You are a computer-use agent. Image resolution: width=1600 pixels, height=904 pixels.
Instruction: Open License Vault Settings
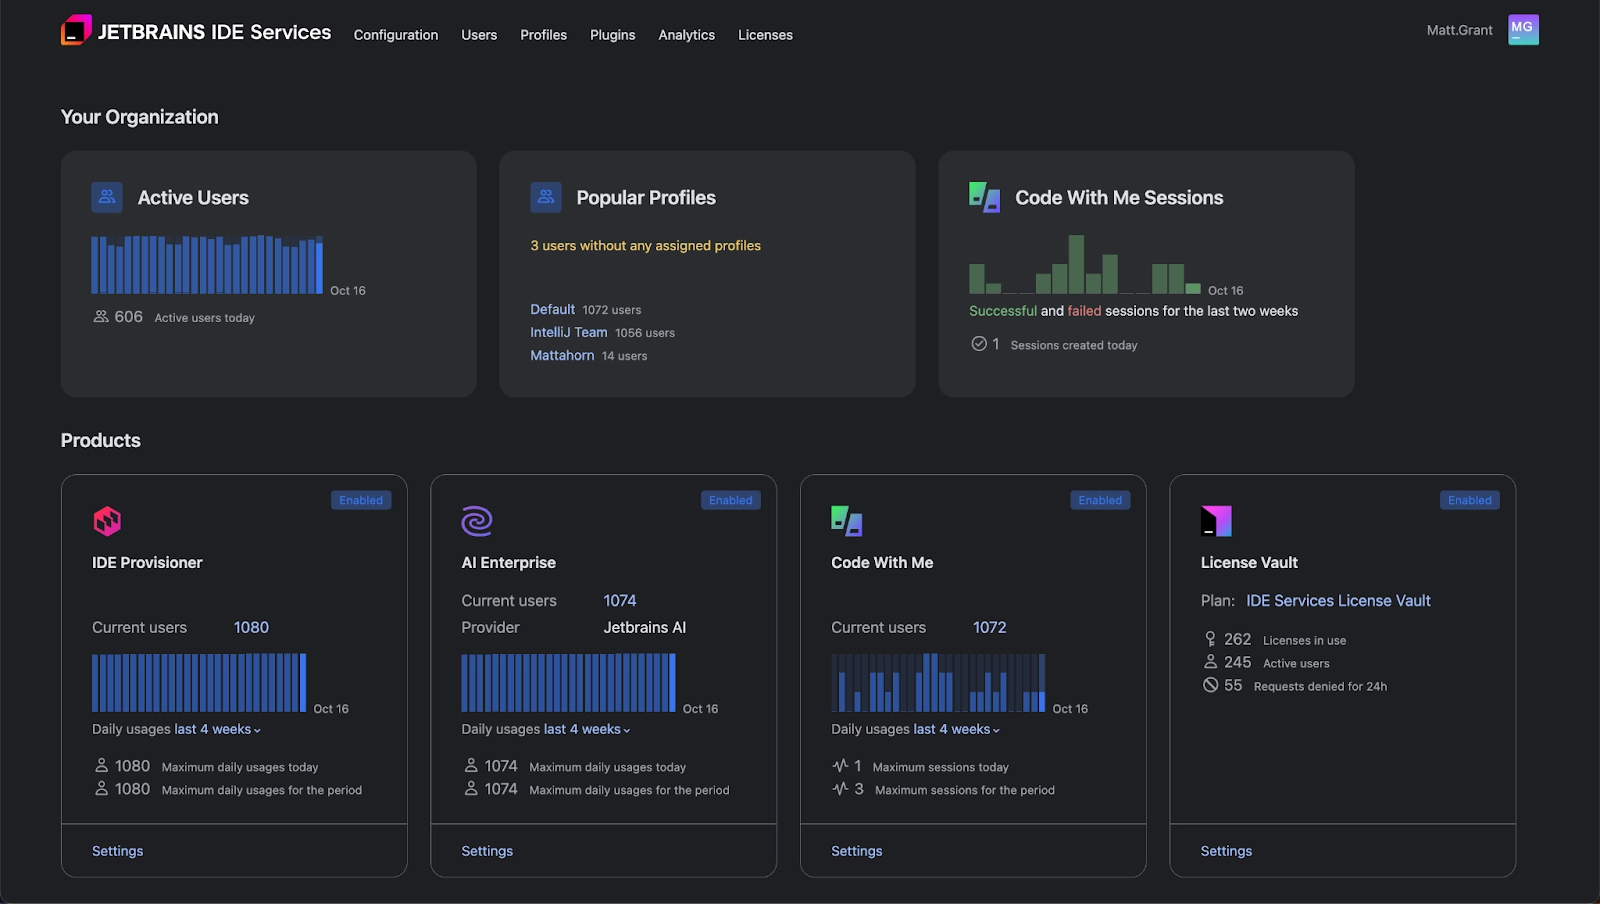tap(1226, 851)
